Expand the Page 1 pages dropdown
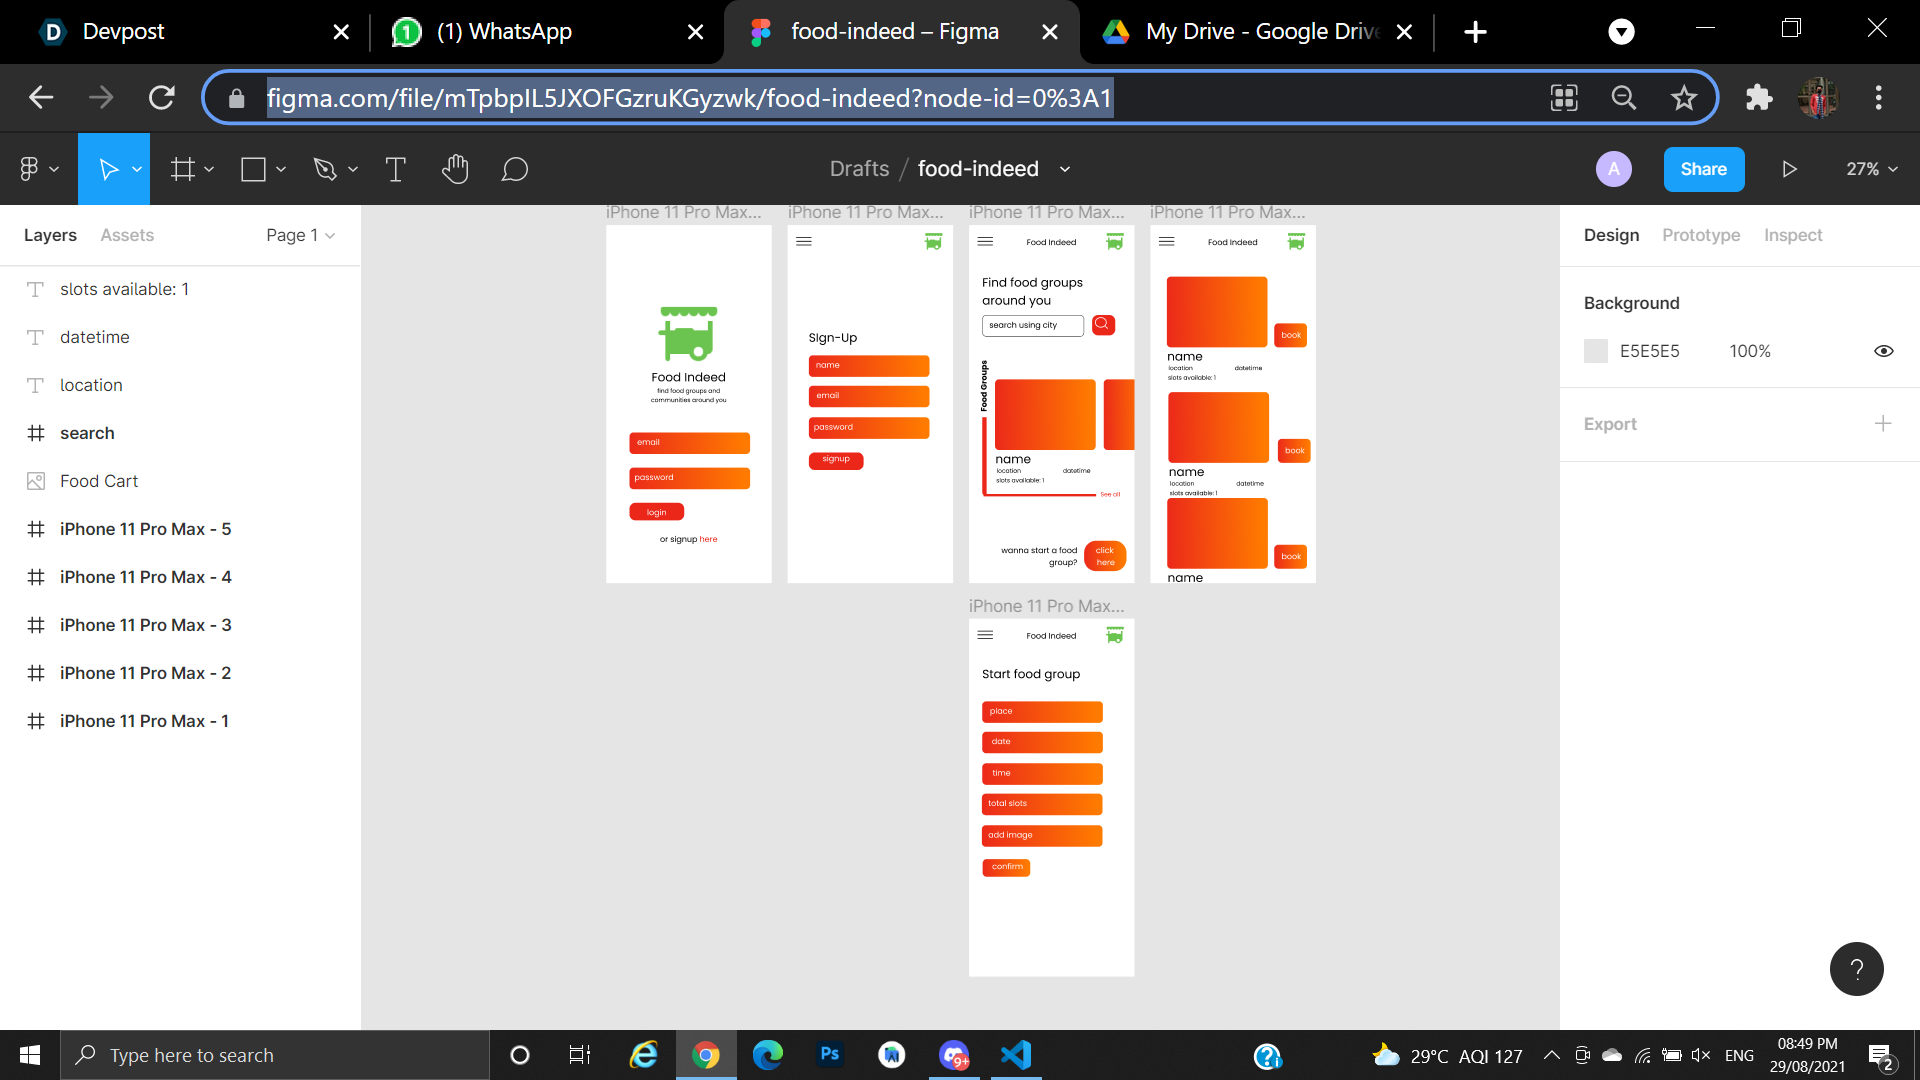The width and height of the screenshot is (1920, 1080). point(300,235)
